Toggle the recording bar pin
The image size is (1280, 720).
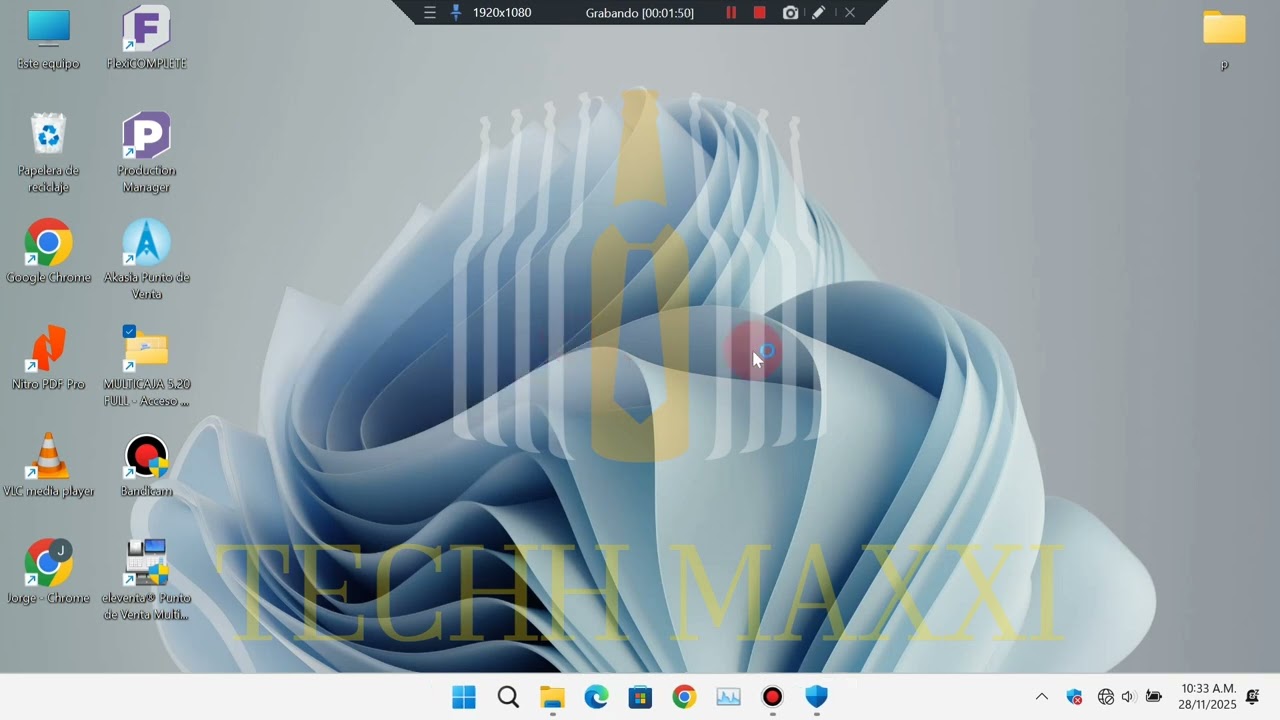coord(456,13)
